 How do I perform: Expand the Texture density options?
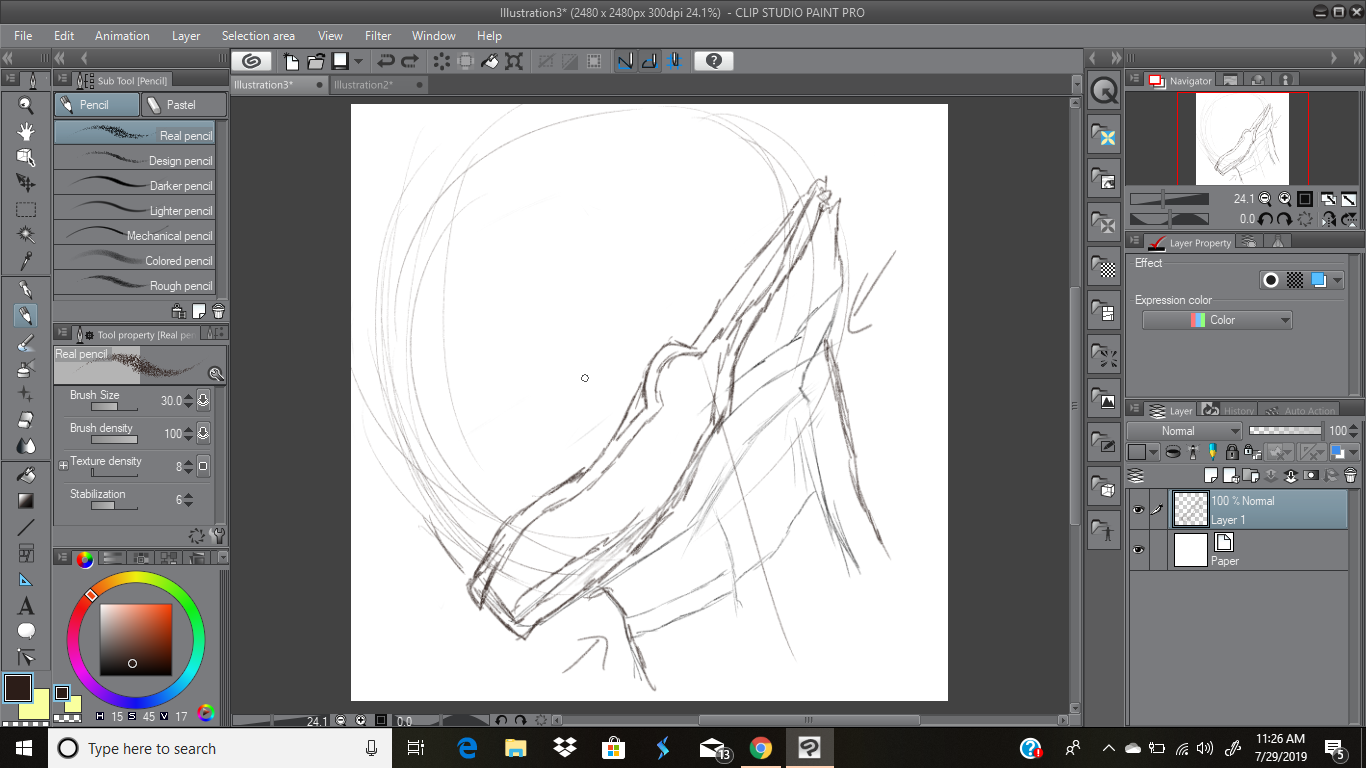tap(63, 465)
